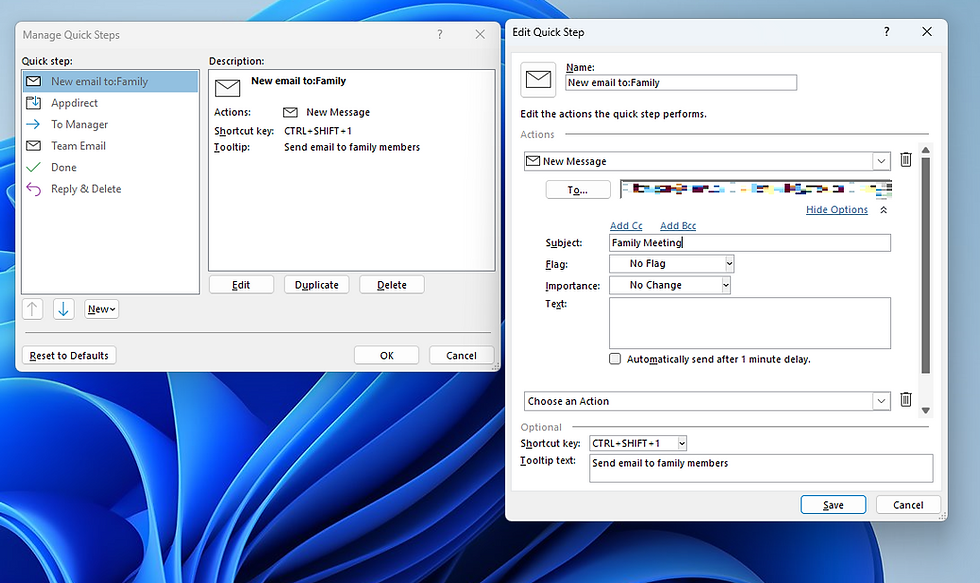This screenshot has width=980, height=583.
Task: Cancel the Edit Quick Step dialog
Action: point(908,505)
